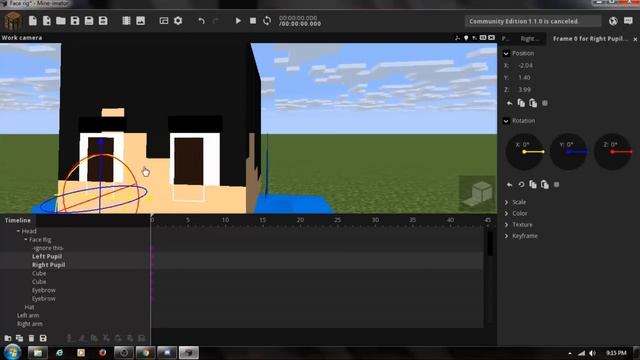640x360 pixels.
Task: Undo the last action
Action: [201, 21]
